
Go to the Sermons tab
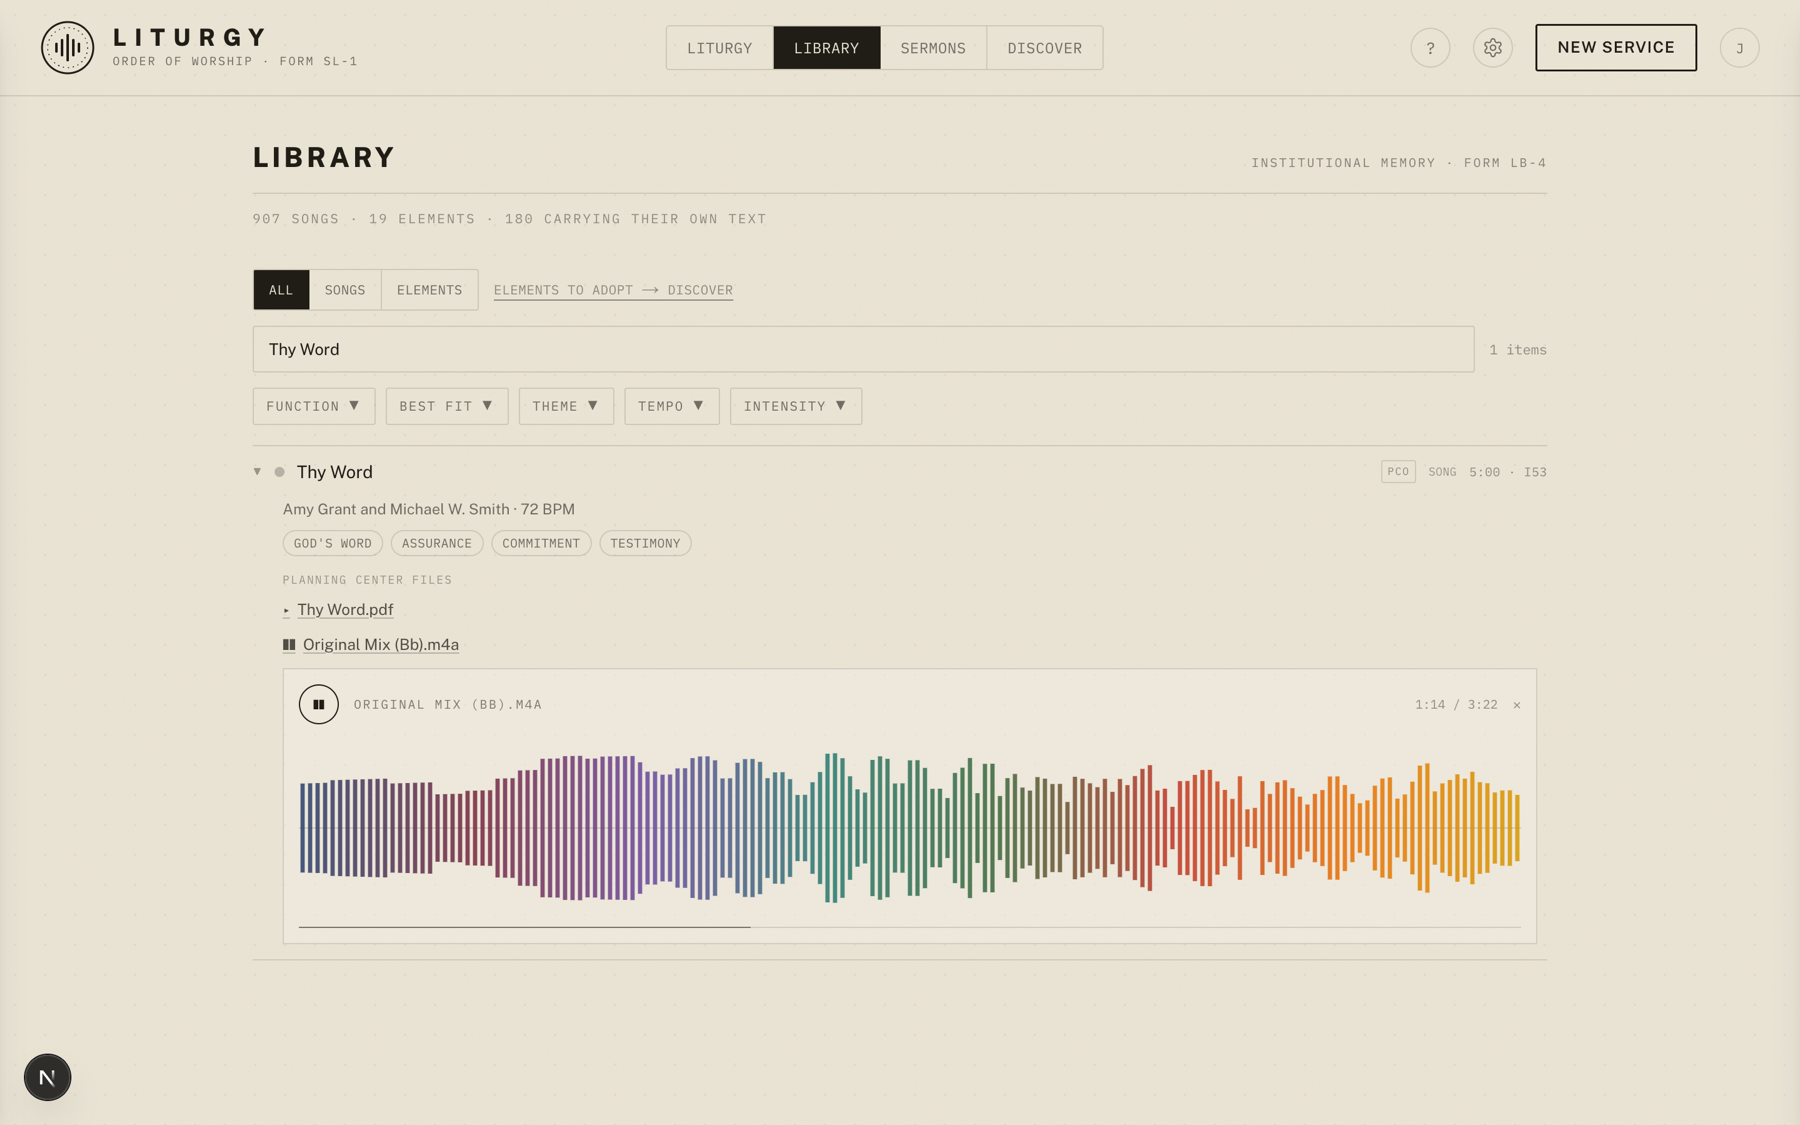(933, 48)
